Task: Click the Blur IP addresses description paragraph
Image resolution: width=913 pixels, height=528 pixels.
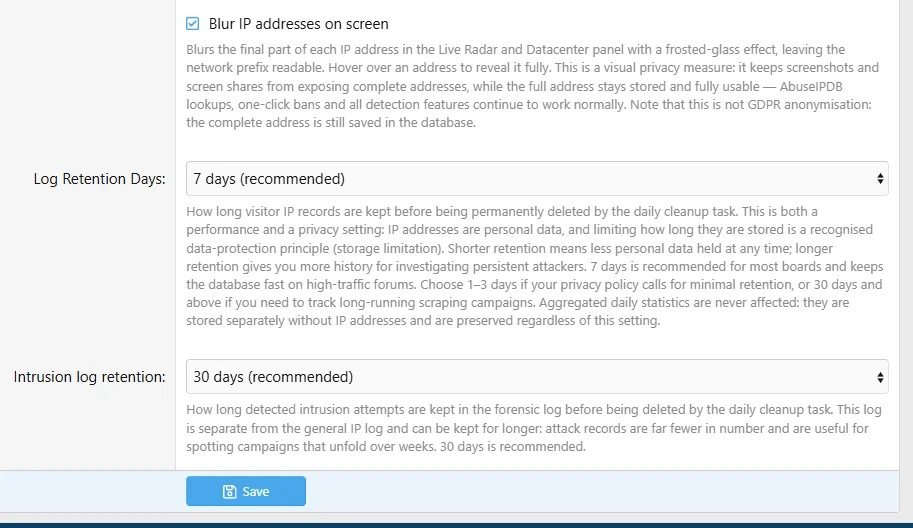Action: click(x=532, y=86)
